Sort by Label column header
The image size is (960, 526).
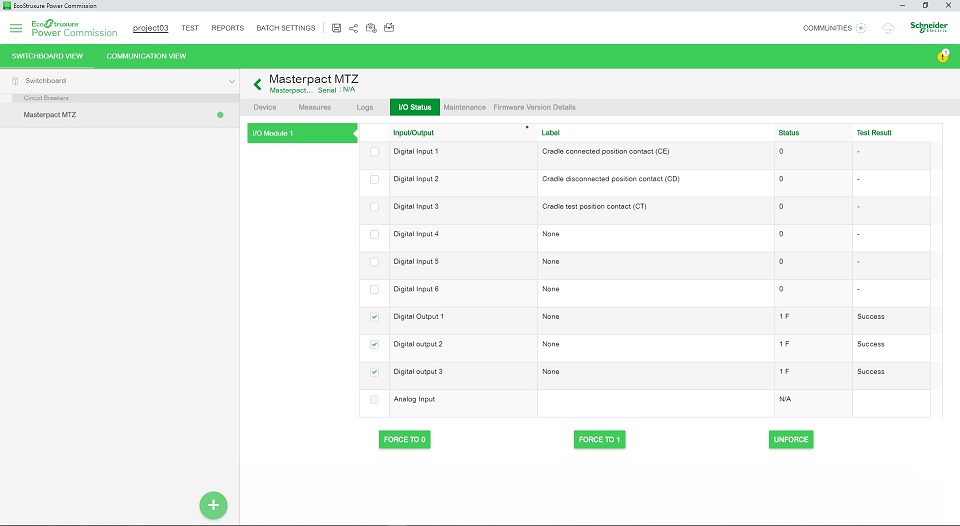[550, 133]
